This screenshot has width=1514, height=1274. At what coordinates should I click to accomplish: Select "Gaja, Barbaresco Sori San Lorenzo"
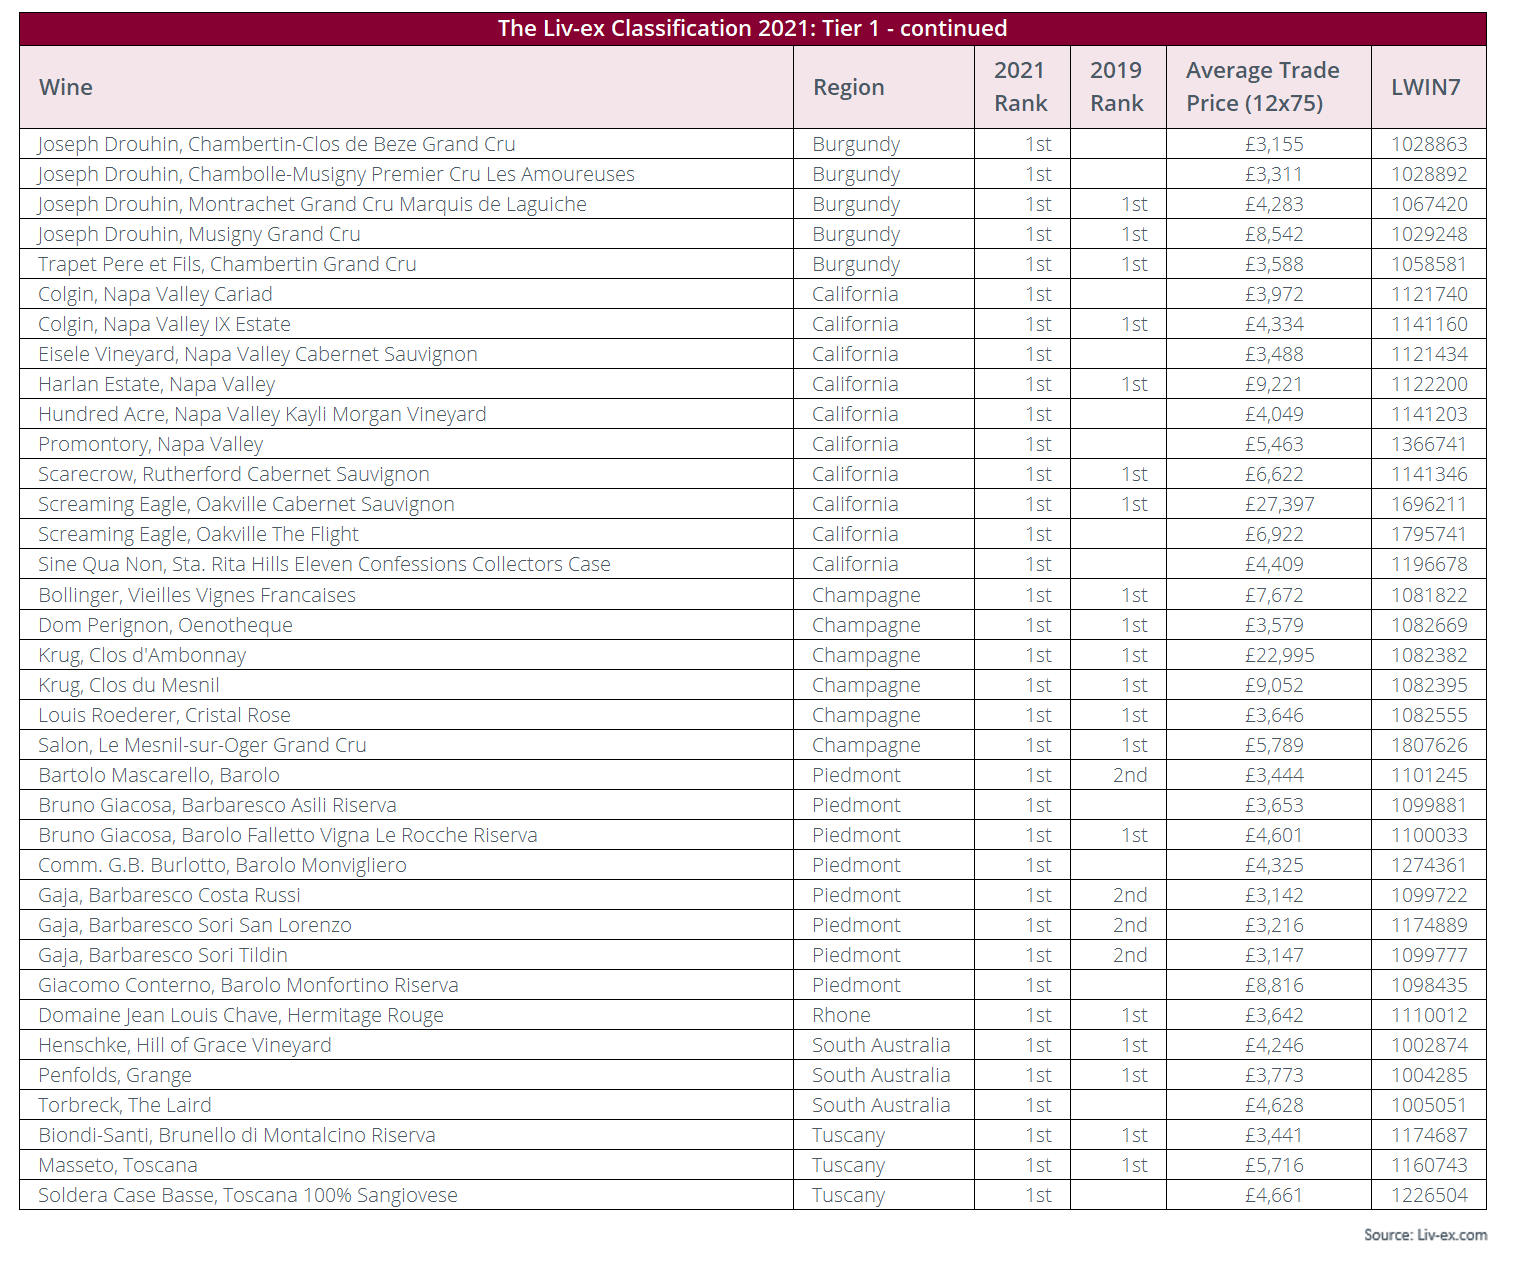(195, 925)
